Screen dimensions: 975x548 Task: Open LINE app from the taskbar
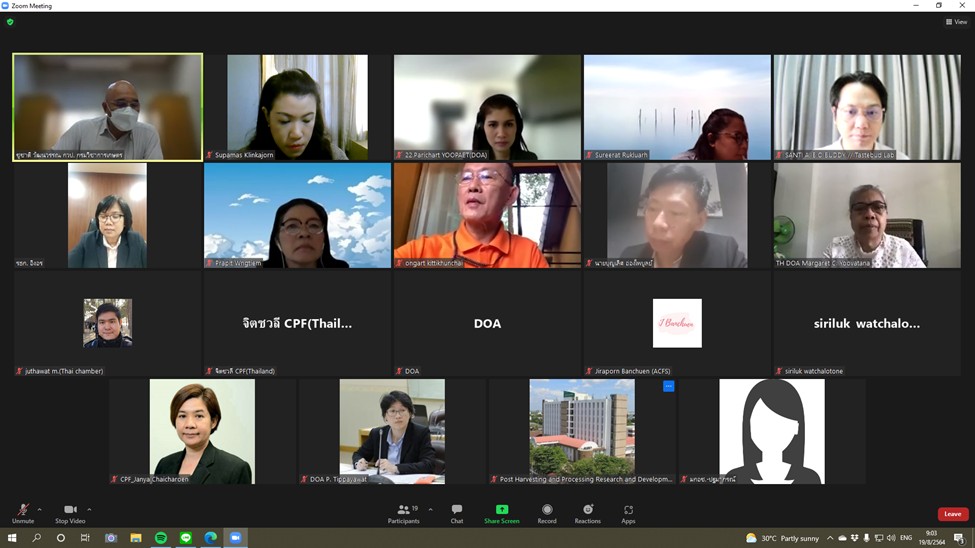point(185,538)
